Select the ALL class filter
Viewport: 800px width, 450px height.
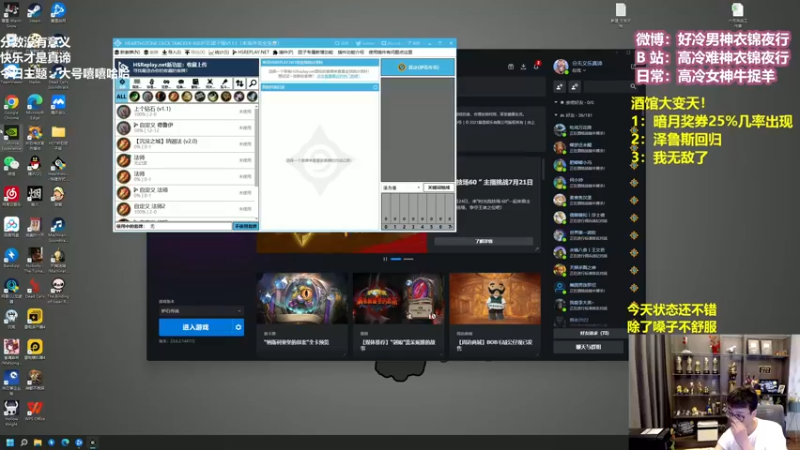pyautogui.click(x=121, y=96)
